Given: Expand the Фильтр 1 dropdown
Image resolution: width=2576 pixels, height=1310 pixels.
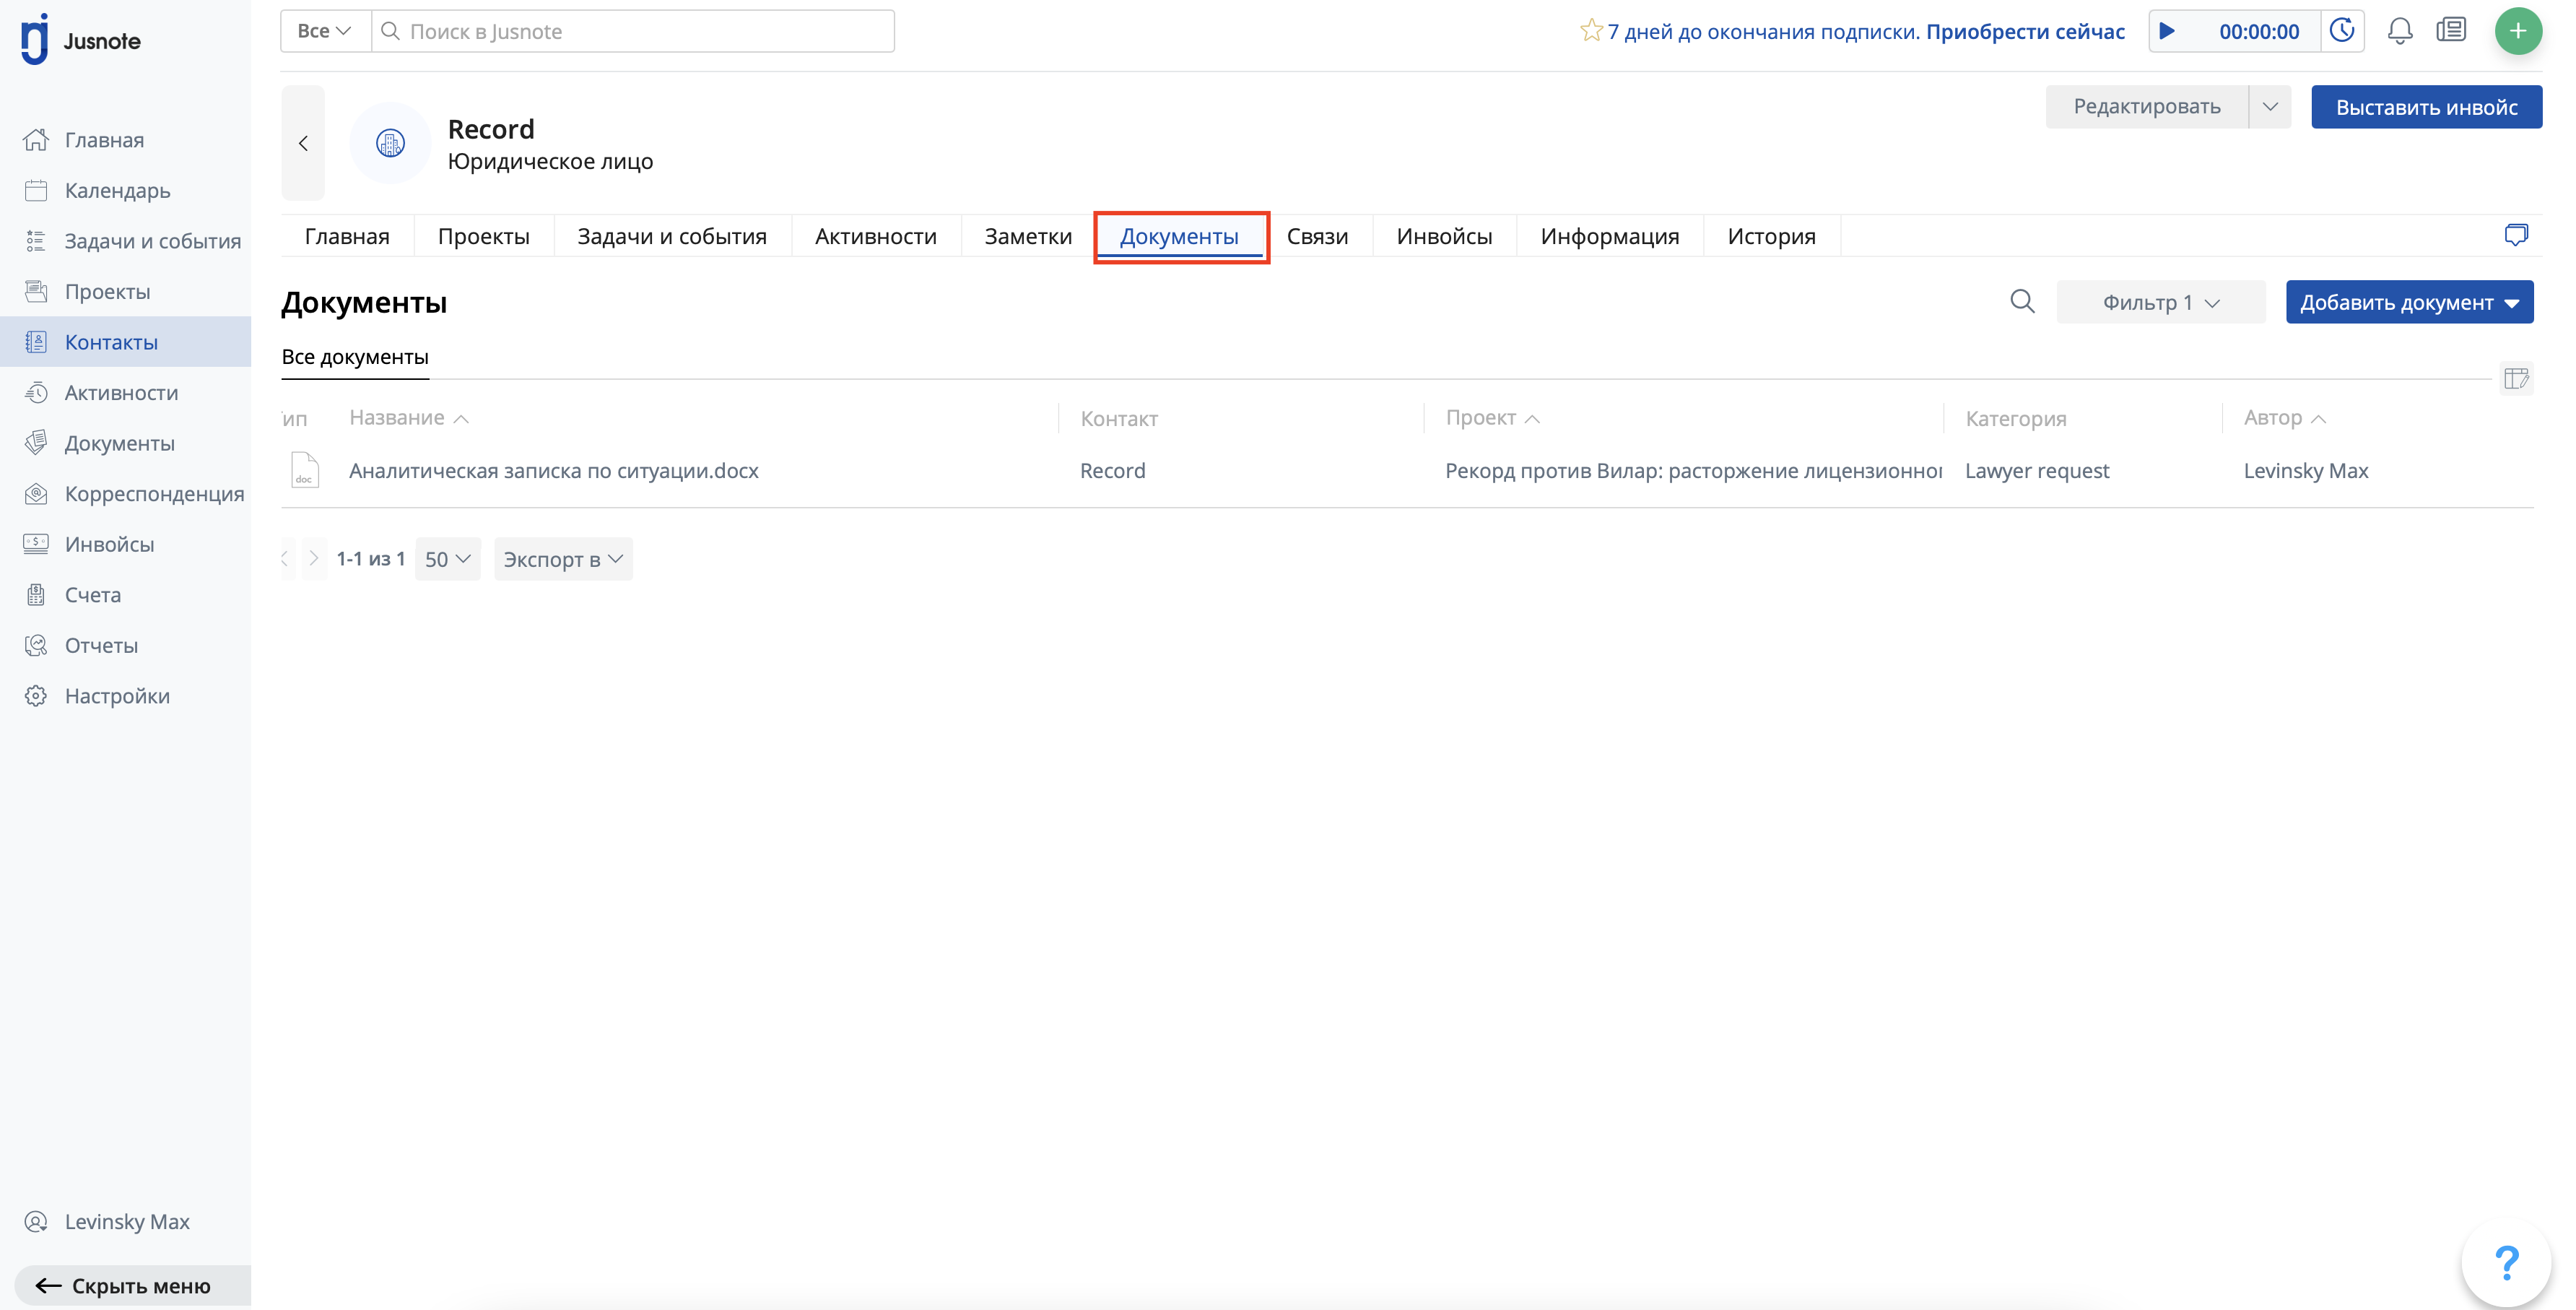Looking at the screenshot, I should point(2160,302).
